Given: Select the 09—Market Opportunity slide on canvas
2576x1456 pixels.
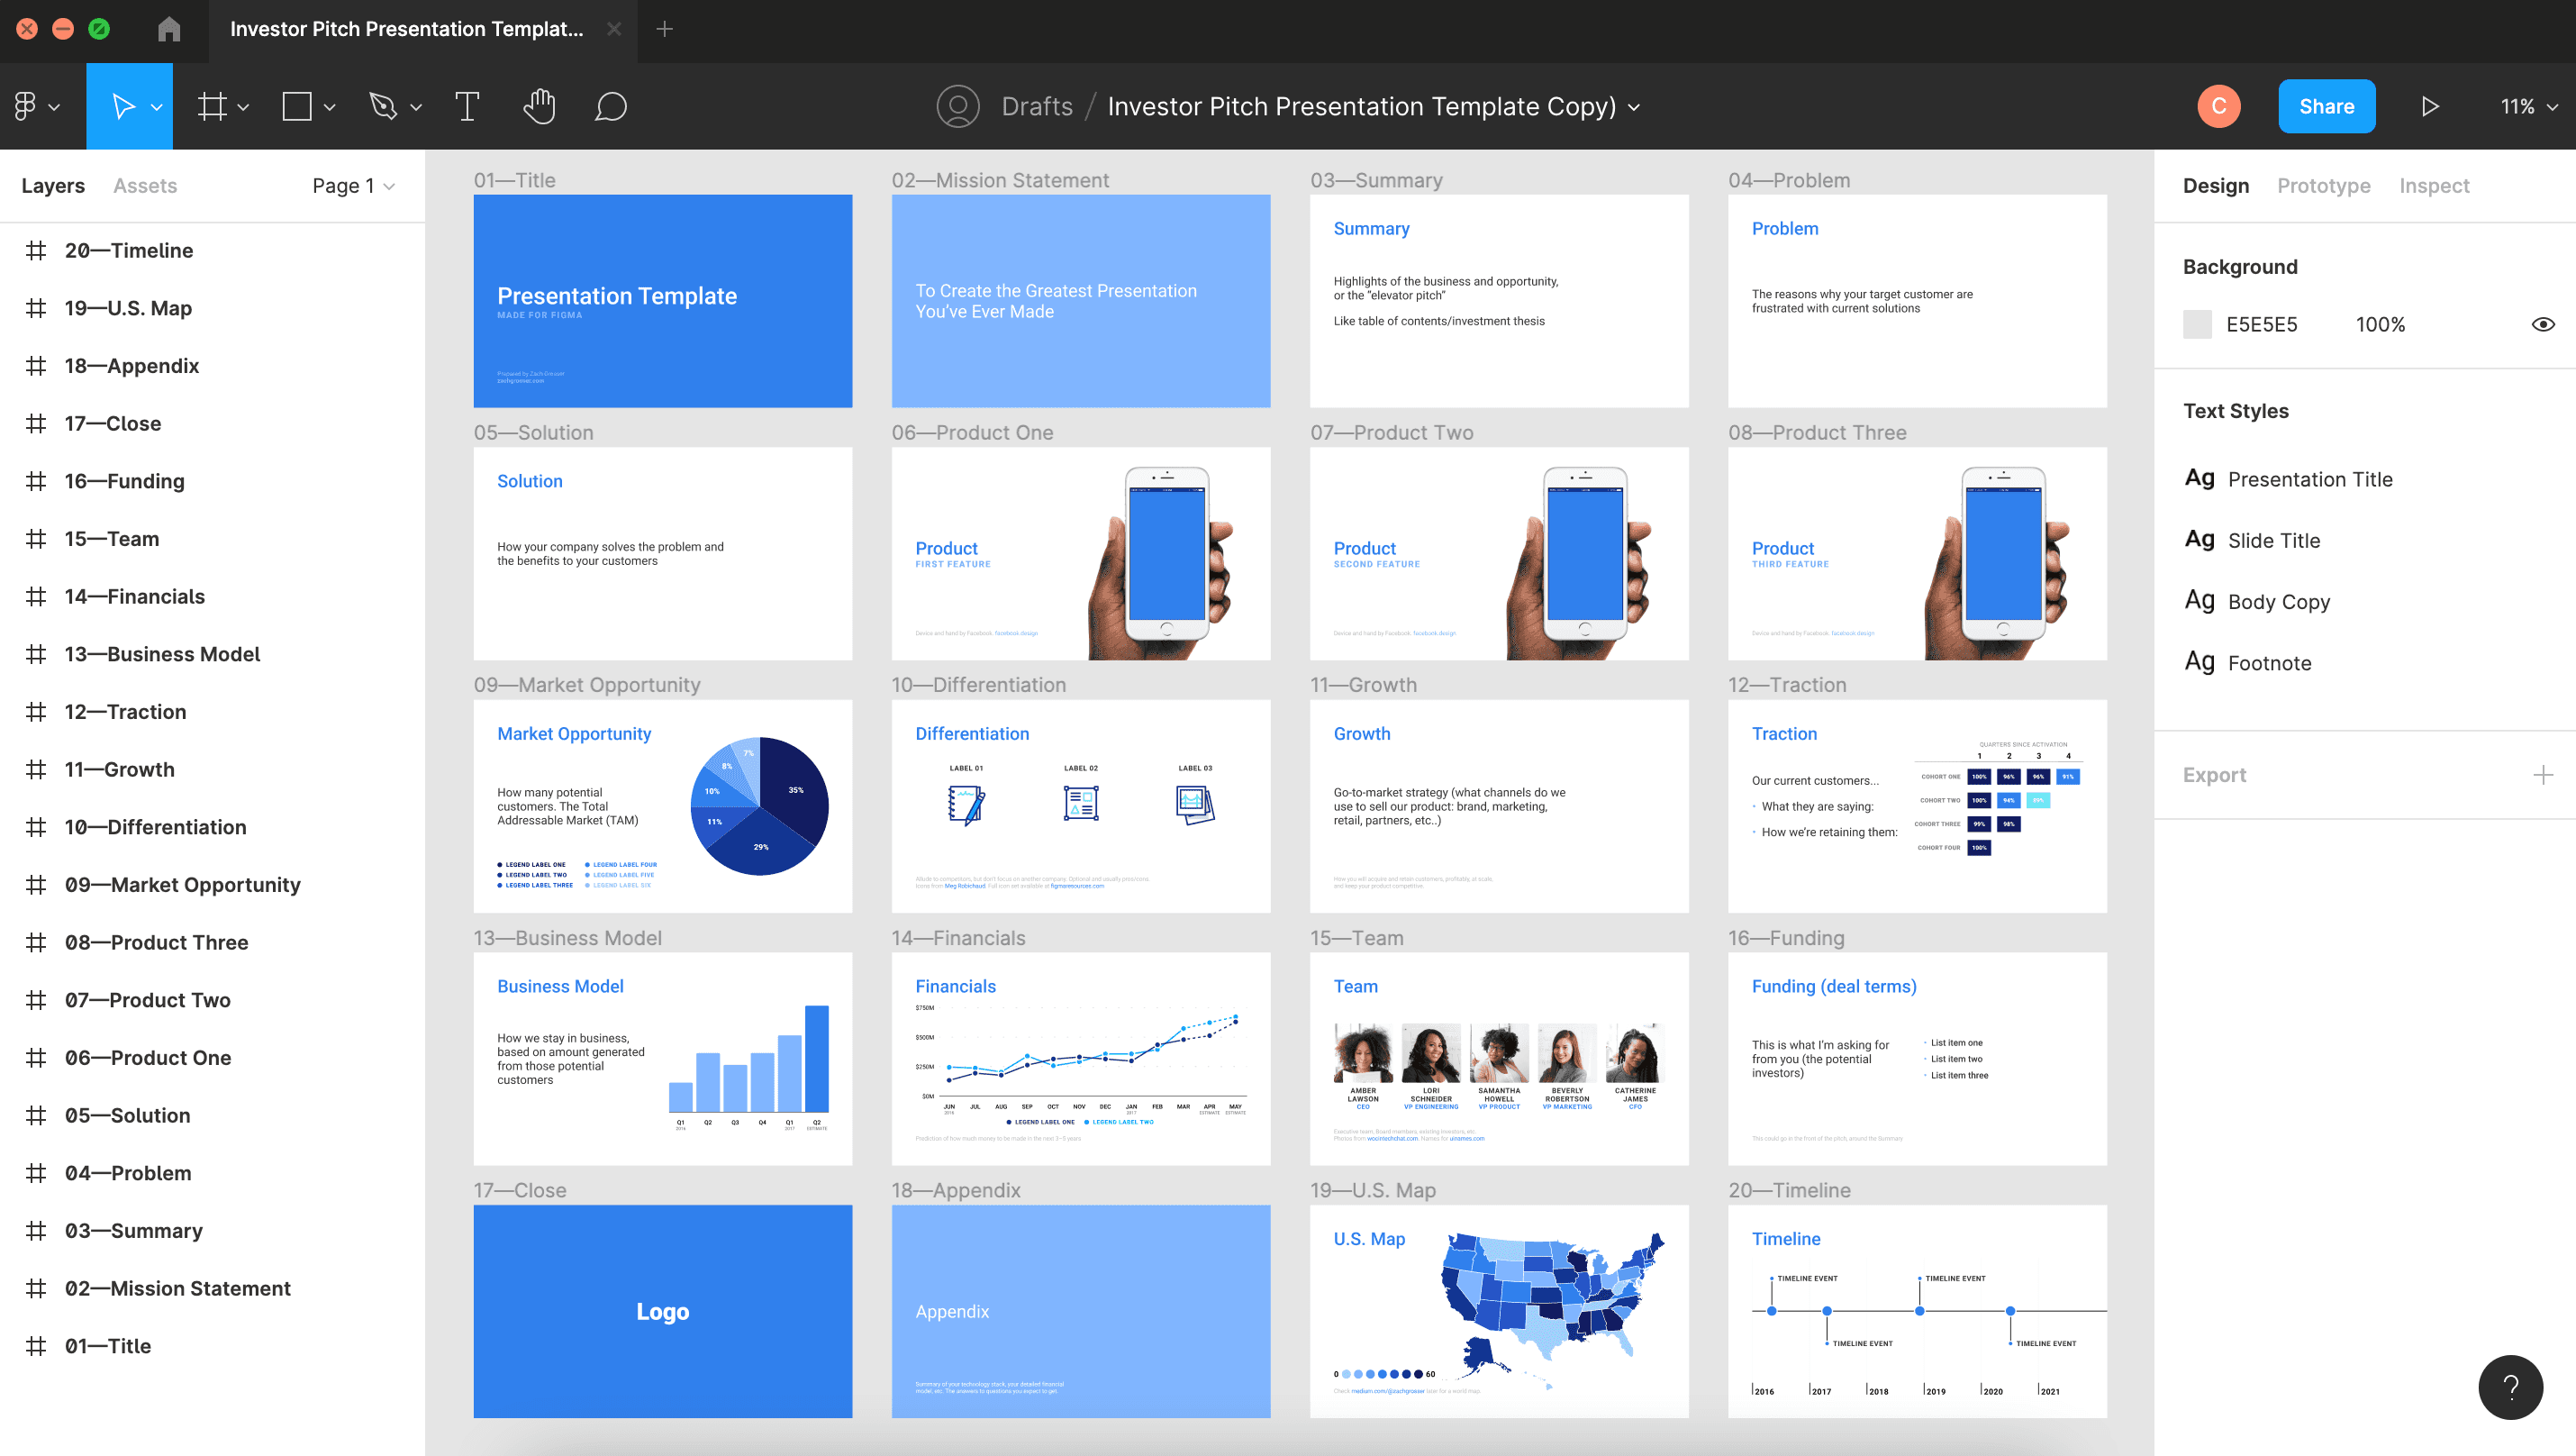Looking at the screenshot, I should [662, 806].
